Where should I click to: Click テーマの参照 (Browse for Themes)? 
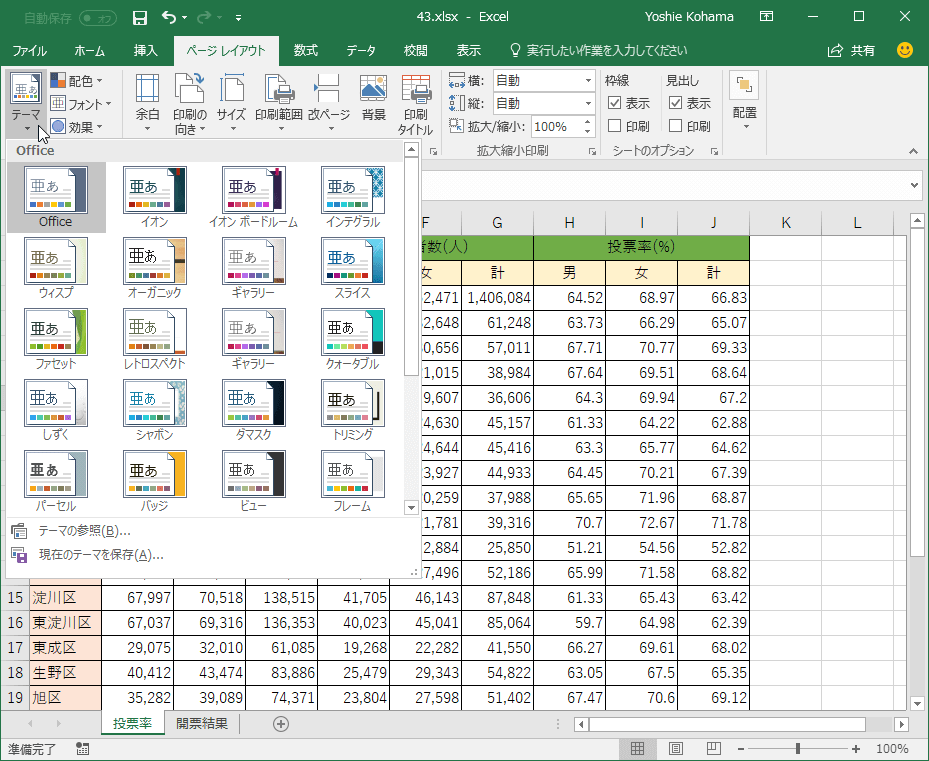coord(84,531)
